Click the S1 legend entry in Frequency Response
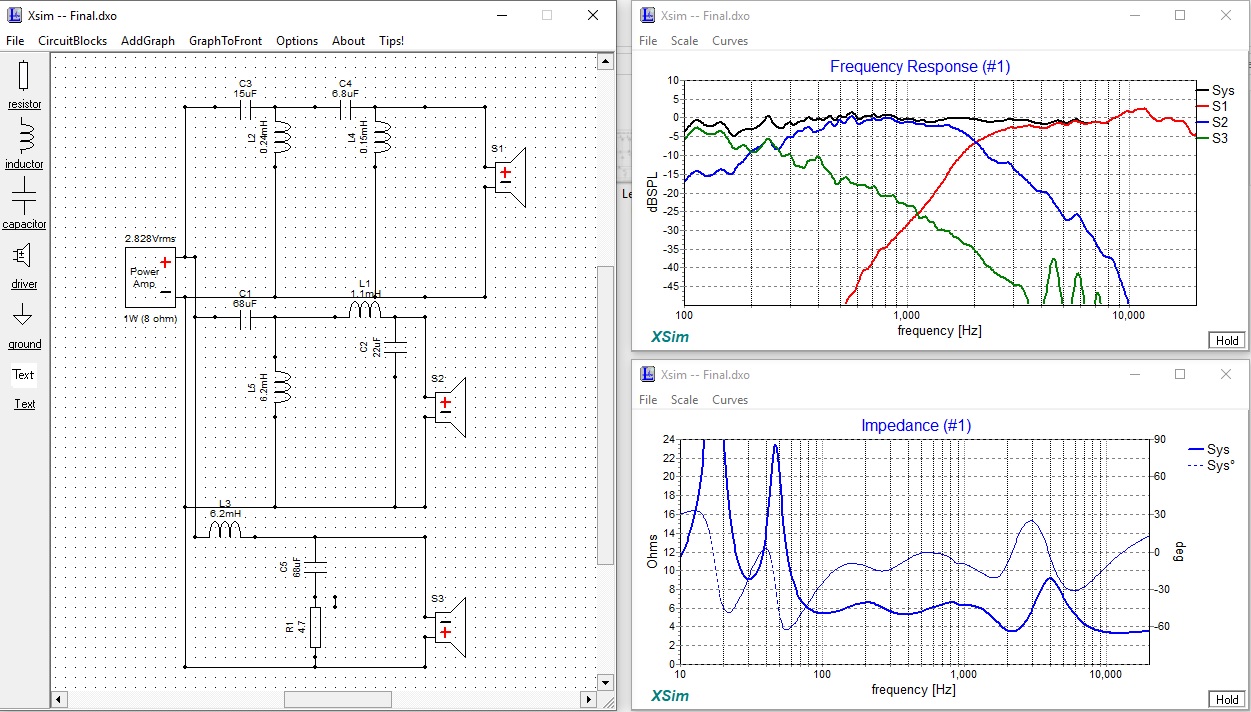 1212,106
